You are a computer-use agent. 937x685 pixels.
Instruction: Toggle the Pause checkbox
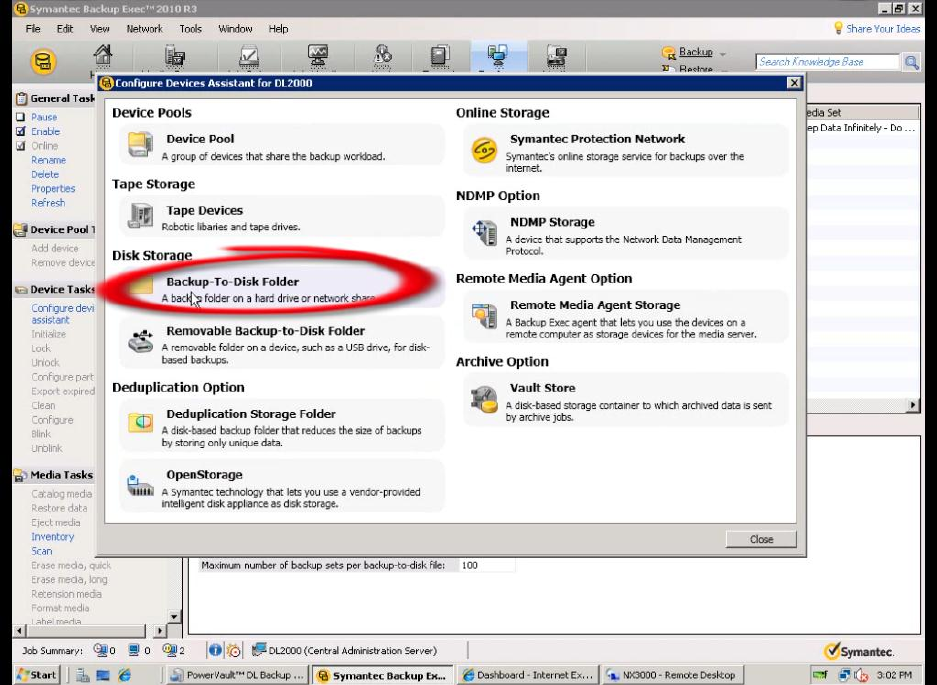(21, 117)
